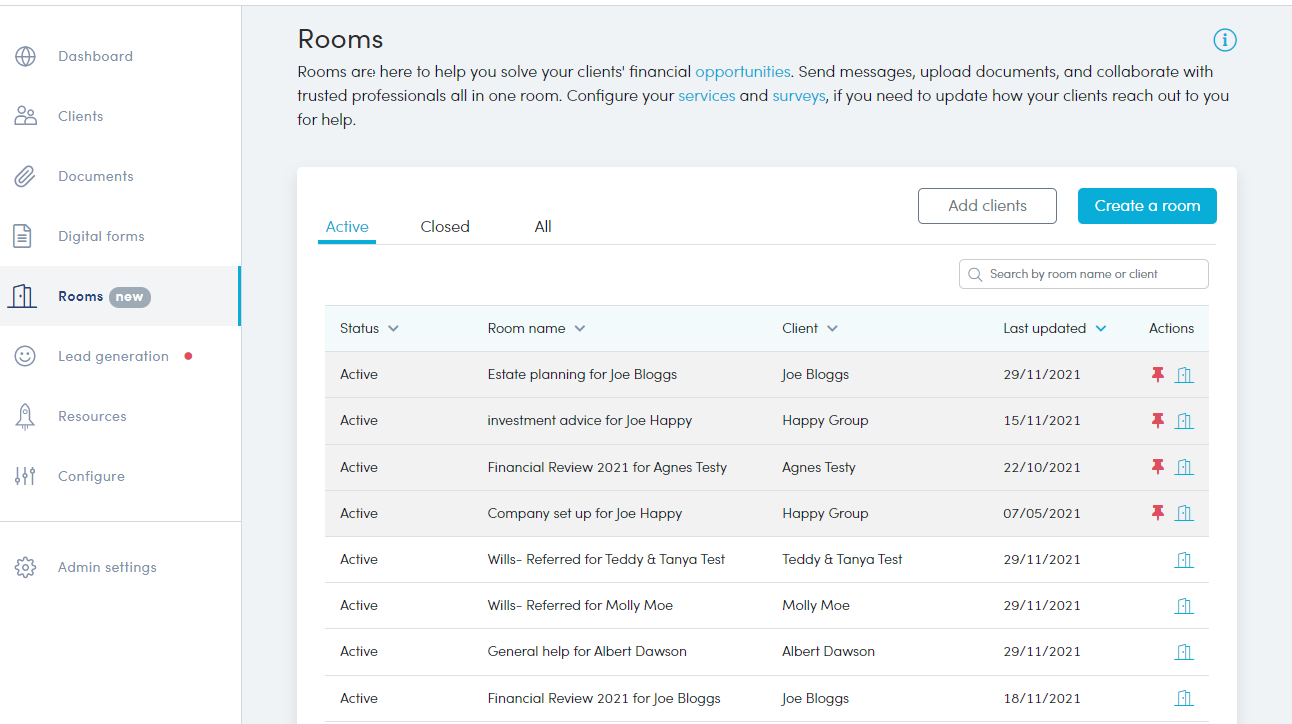The width and height of the screenshot is (1292, 724).
Task: Open Documents paperclip icon in sidebar
Action: click(25, 176)
